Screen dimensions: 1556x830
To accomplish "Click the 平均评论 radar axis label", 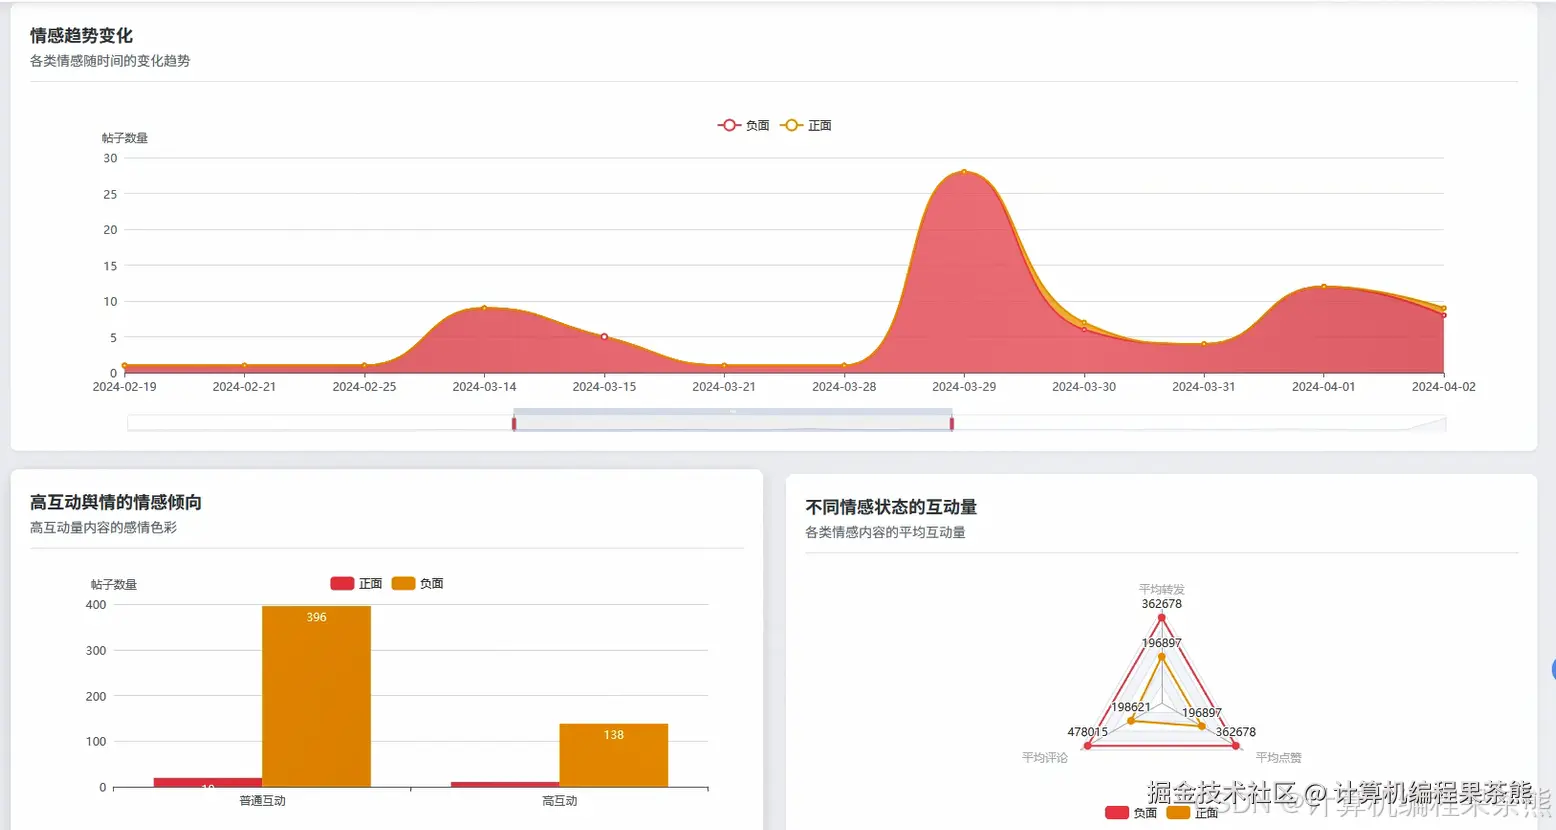I will click(x=1044, y=758).
